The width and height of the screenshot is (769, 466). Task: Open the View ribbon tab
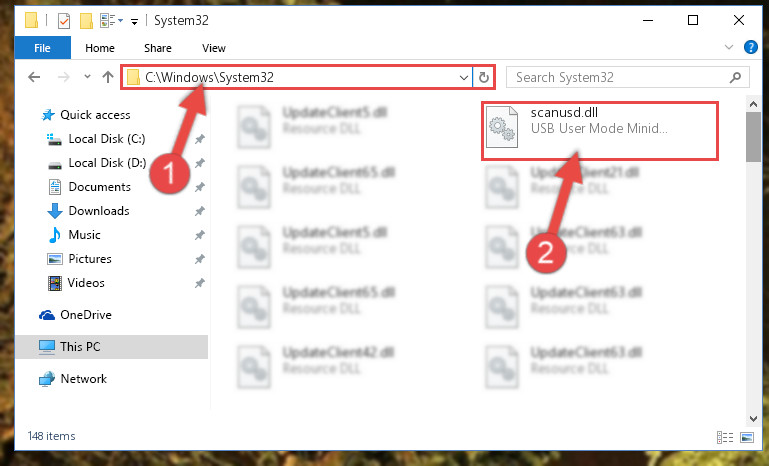coord(214,48)
